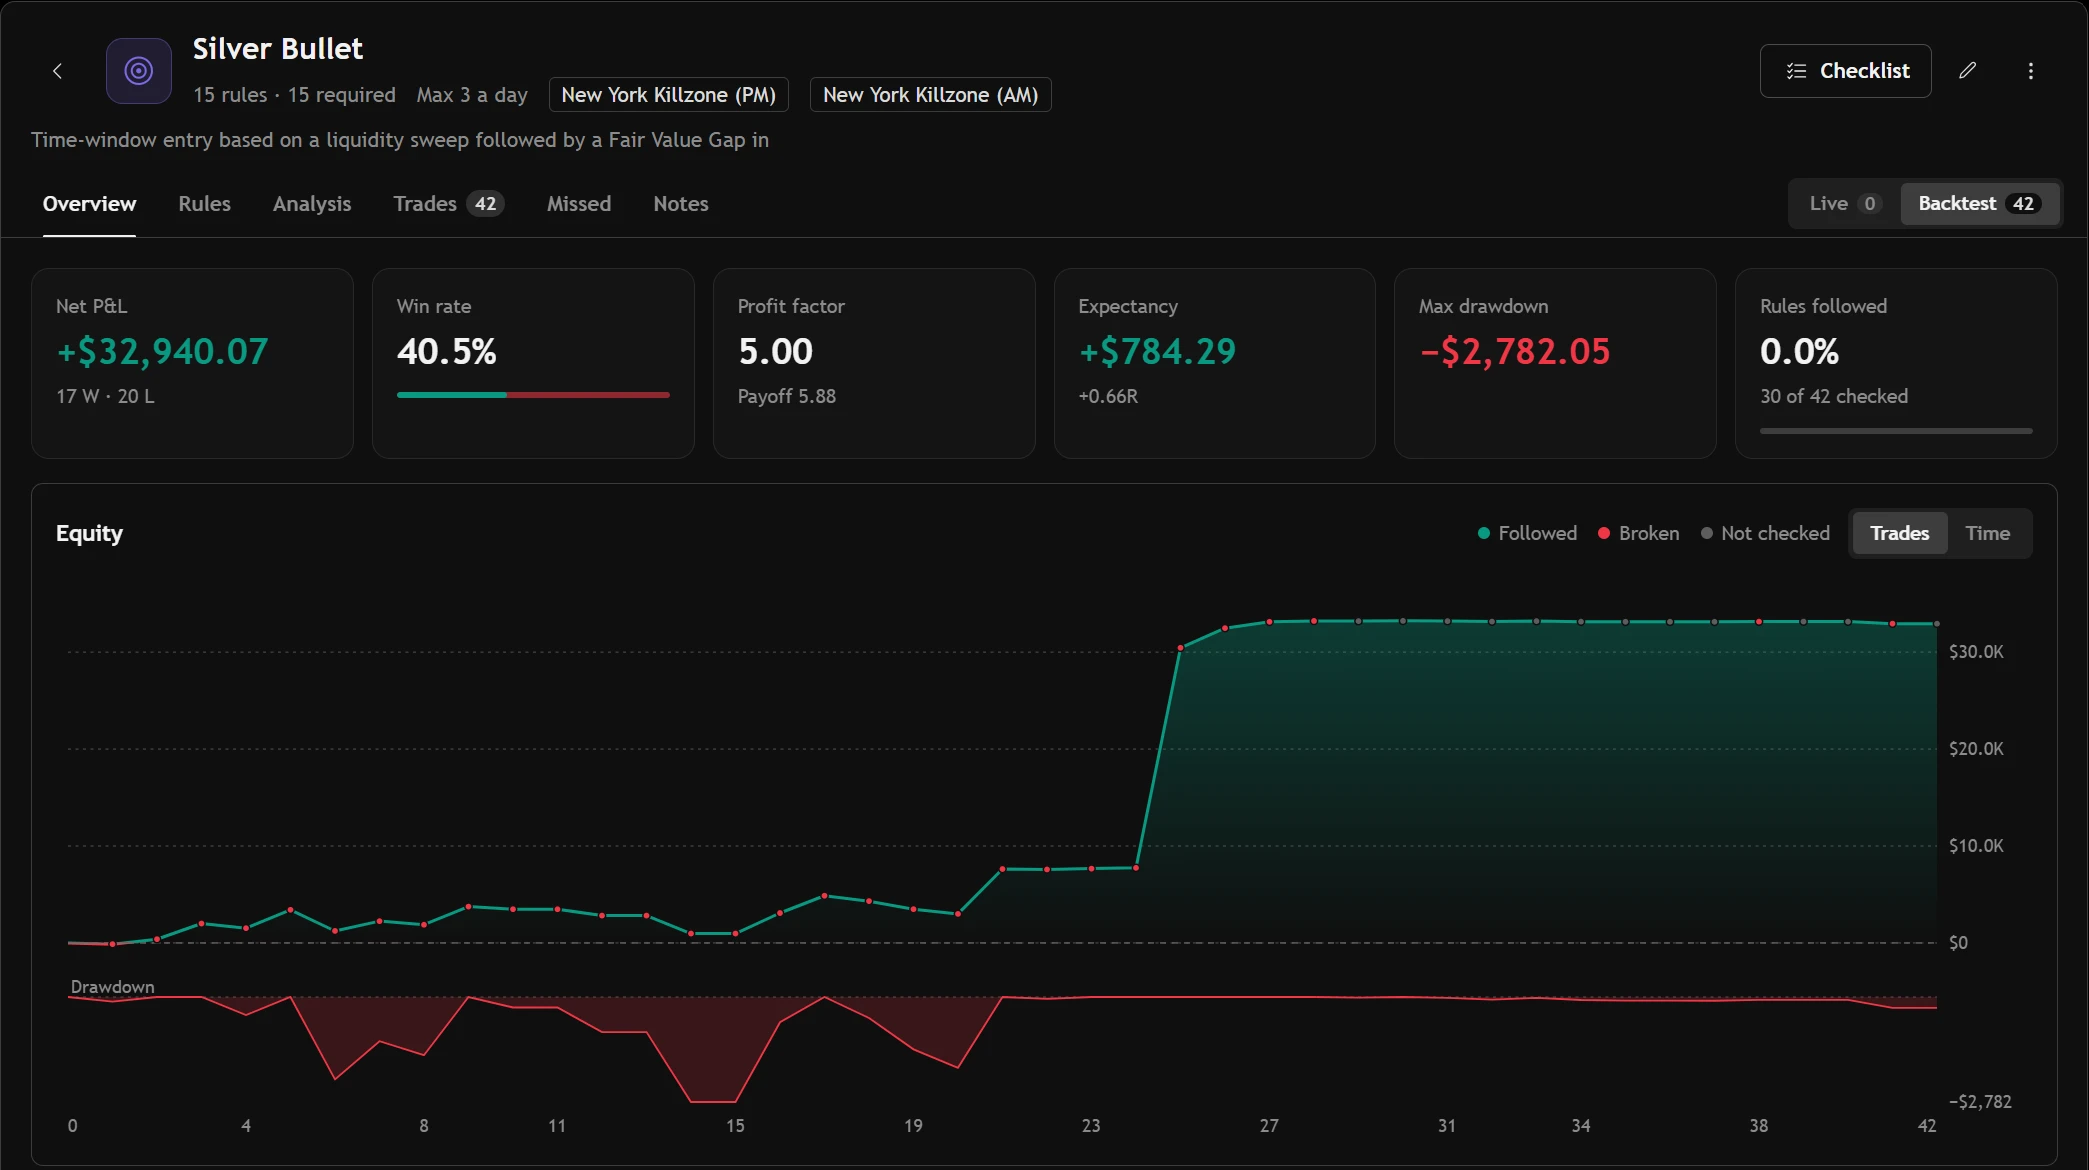The width and height of the screenshot is (2089, 1170).
Task: Click the $20.0K axis label
Action: click(x=1976, y=749)
